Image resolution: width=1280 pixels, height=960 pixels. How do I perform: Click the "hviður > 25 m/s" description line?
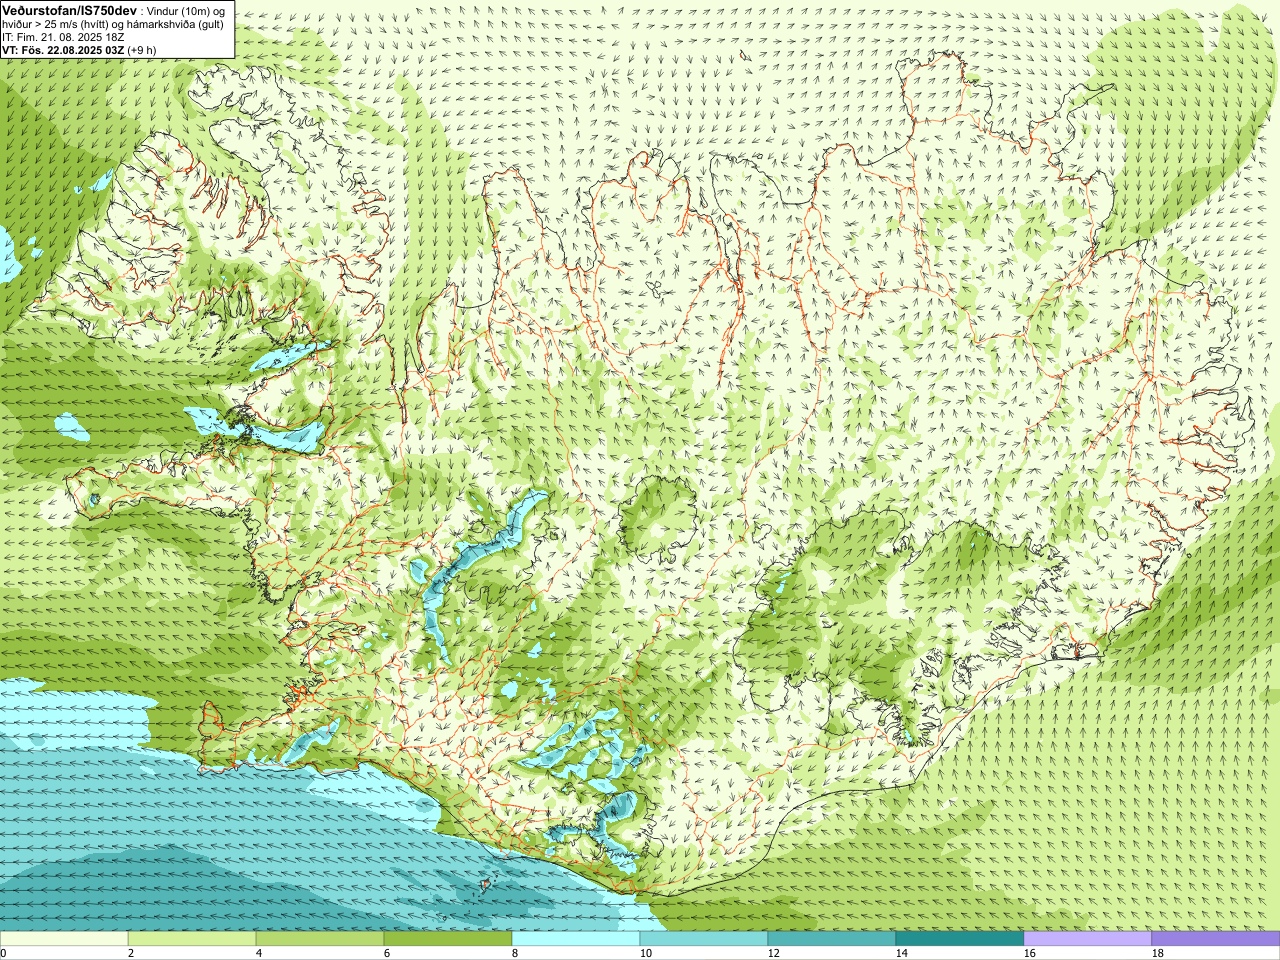[113, 23]
